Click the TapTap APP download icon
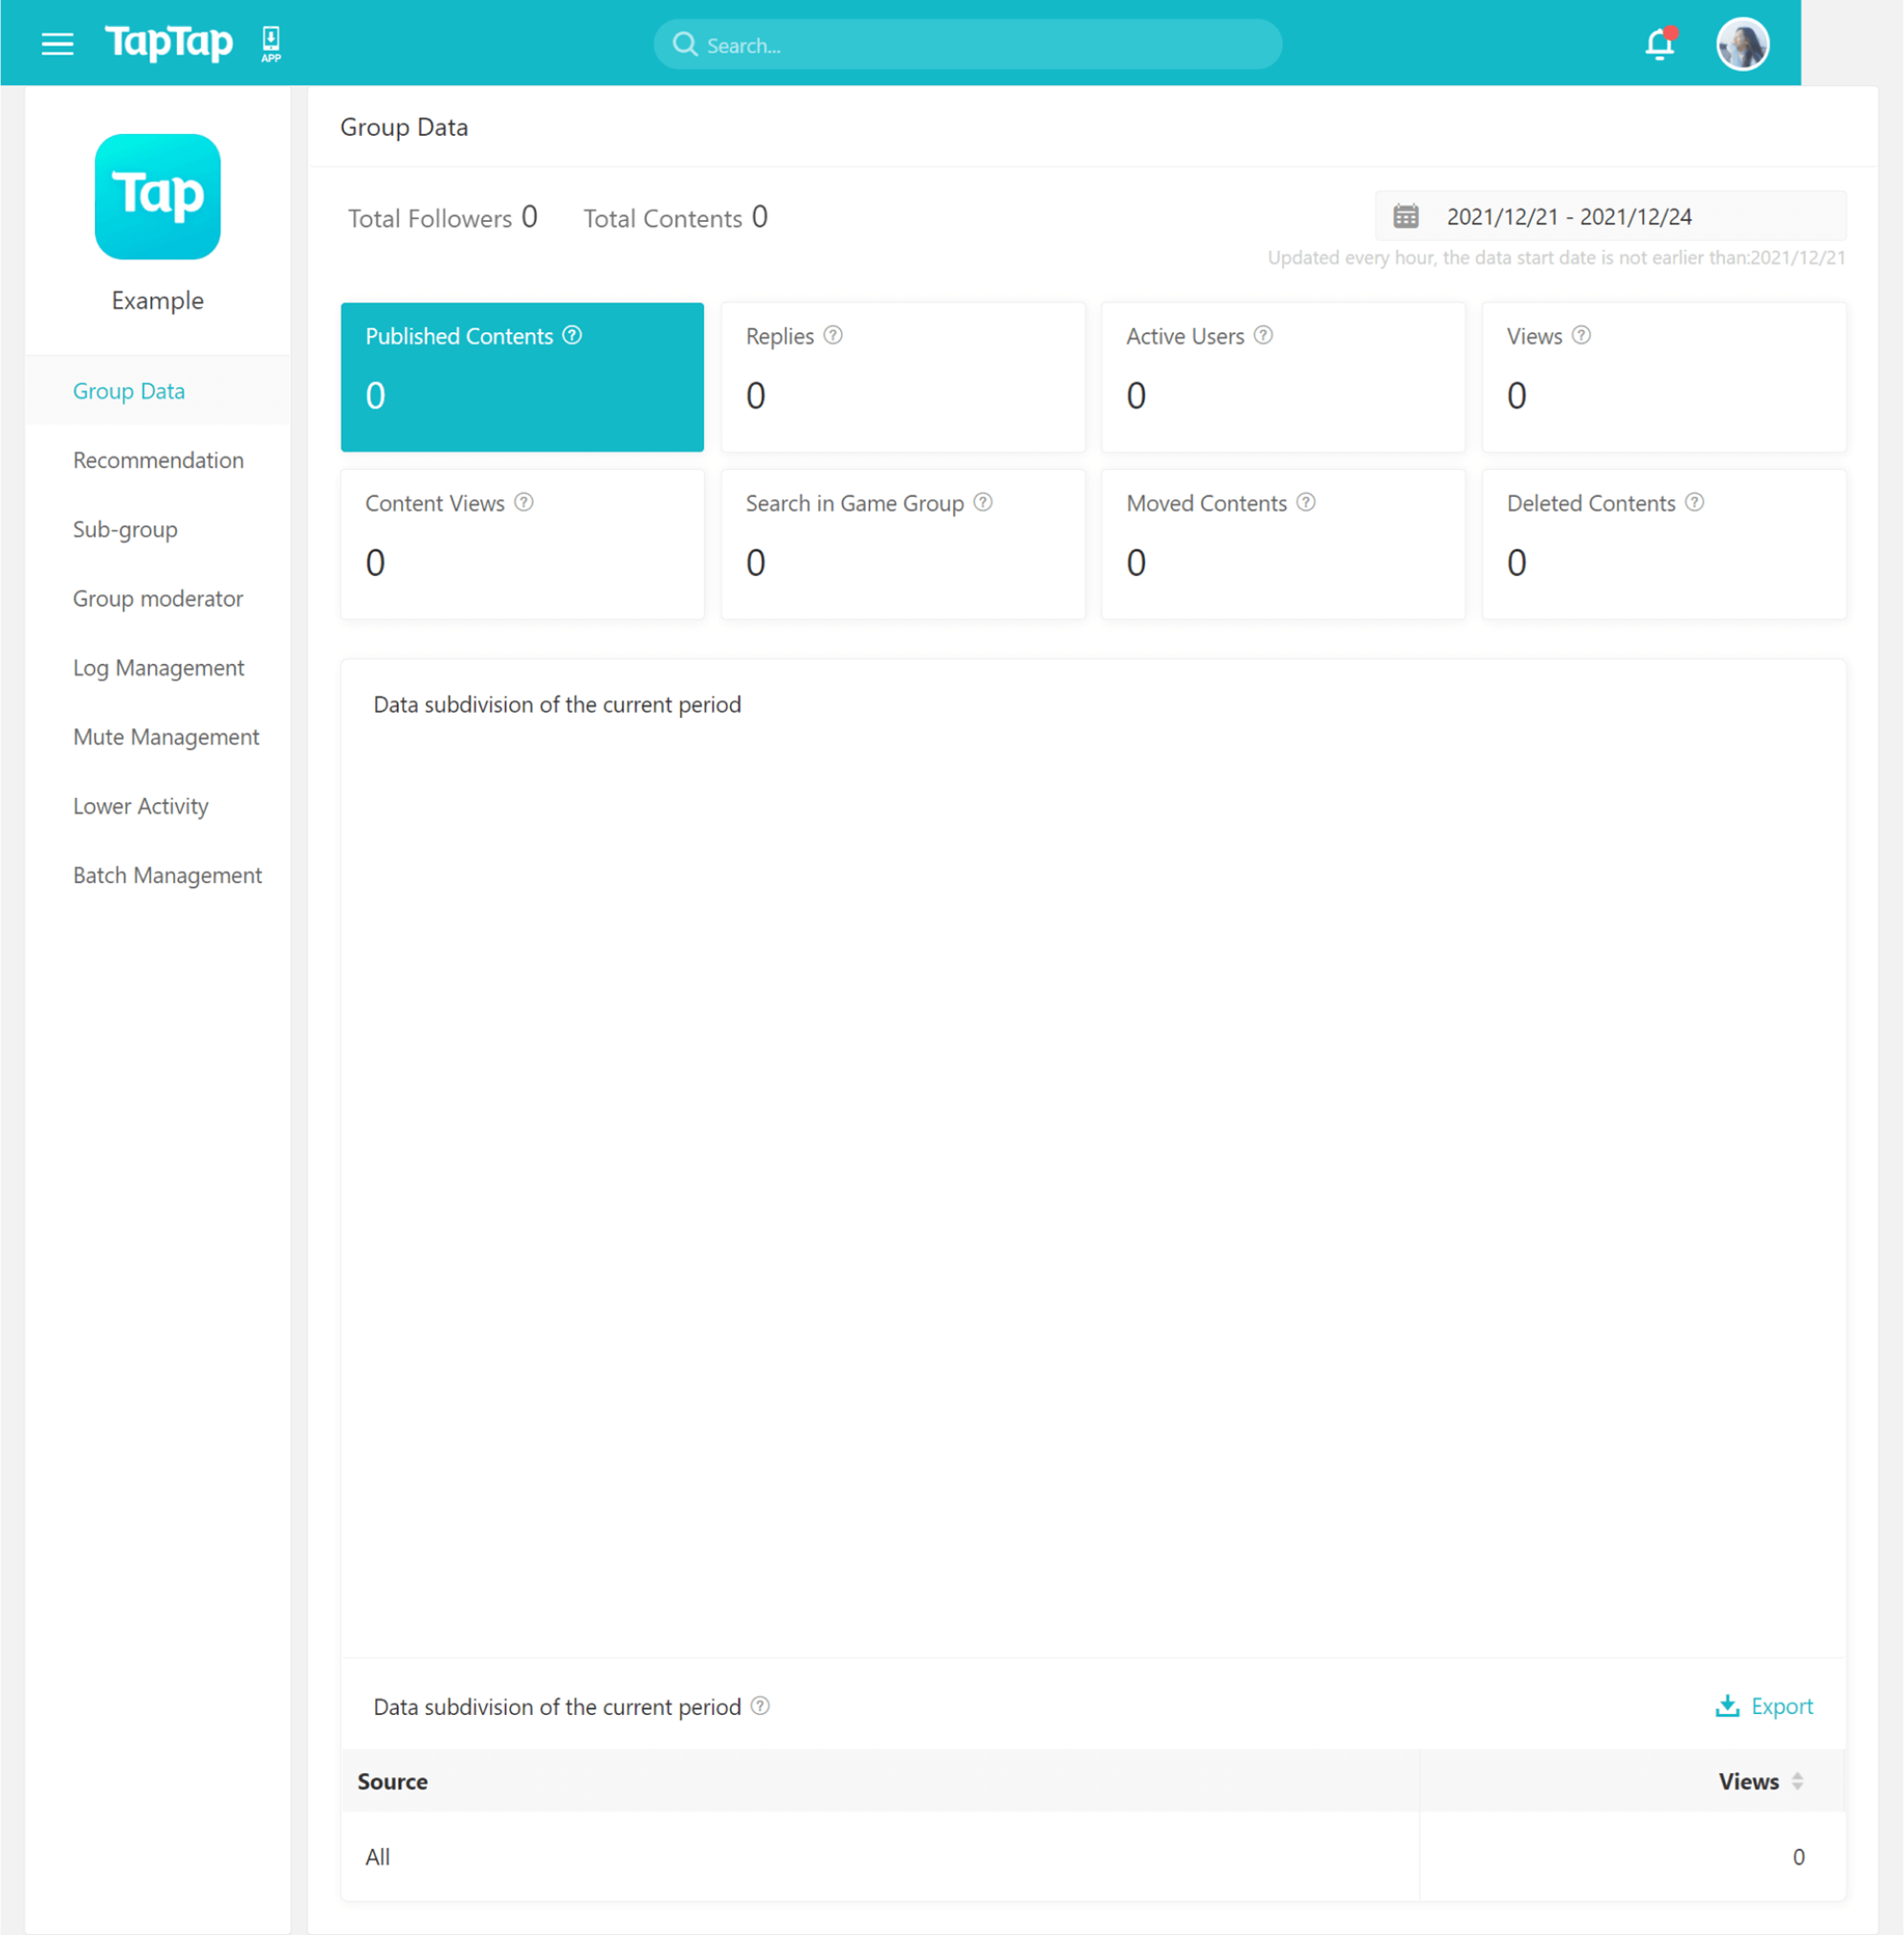1904x1935 pixels. tap(271, 44)
